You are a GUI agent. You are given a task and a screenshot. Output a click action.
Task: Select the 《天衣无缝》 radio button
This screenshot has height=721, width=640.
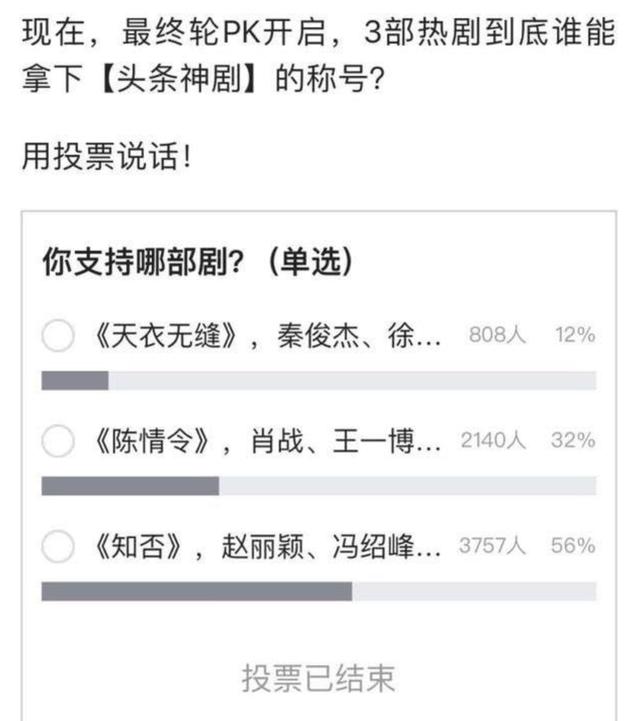[x=57, y=335]
